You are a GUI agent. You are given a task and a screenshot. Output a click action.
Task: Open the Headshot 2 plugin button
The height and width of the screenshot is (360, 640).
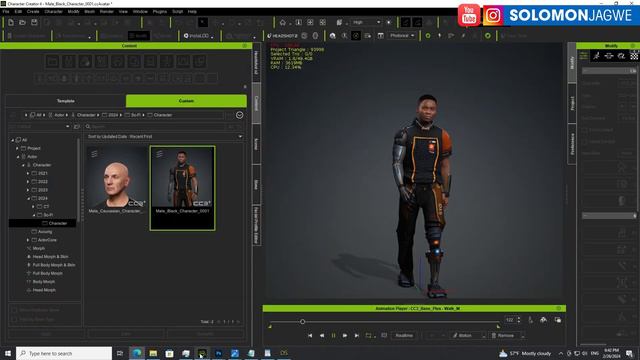coord(282,36)
